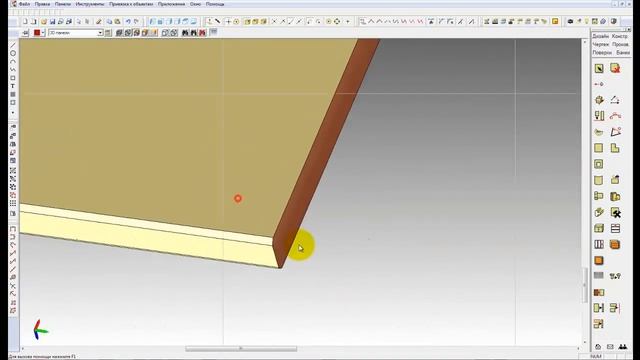Redo the last undone action
Viewport: 640px width, 360px height.
pyautogui.click(x=136, y=21)
